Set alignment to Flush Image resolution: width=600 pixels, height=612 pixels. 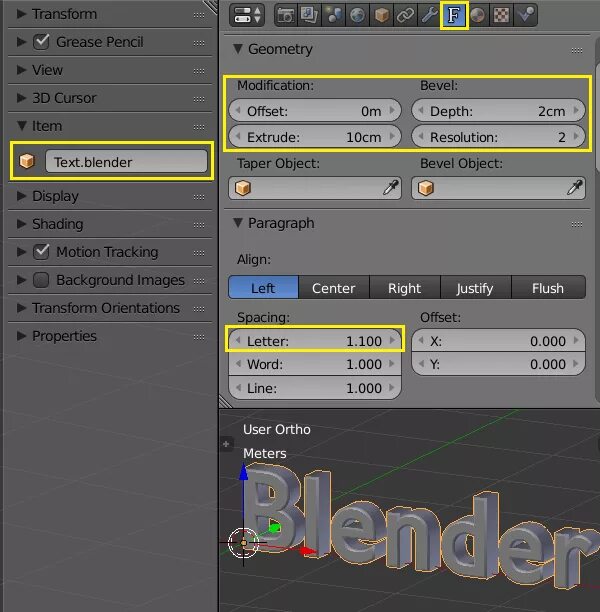click(x=548, y=288)
